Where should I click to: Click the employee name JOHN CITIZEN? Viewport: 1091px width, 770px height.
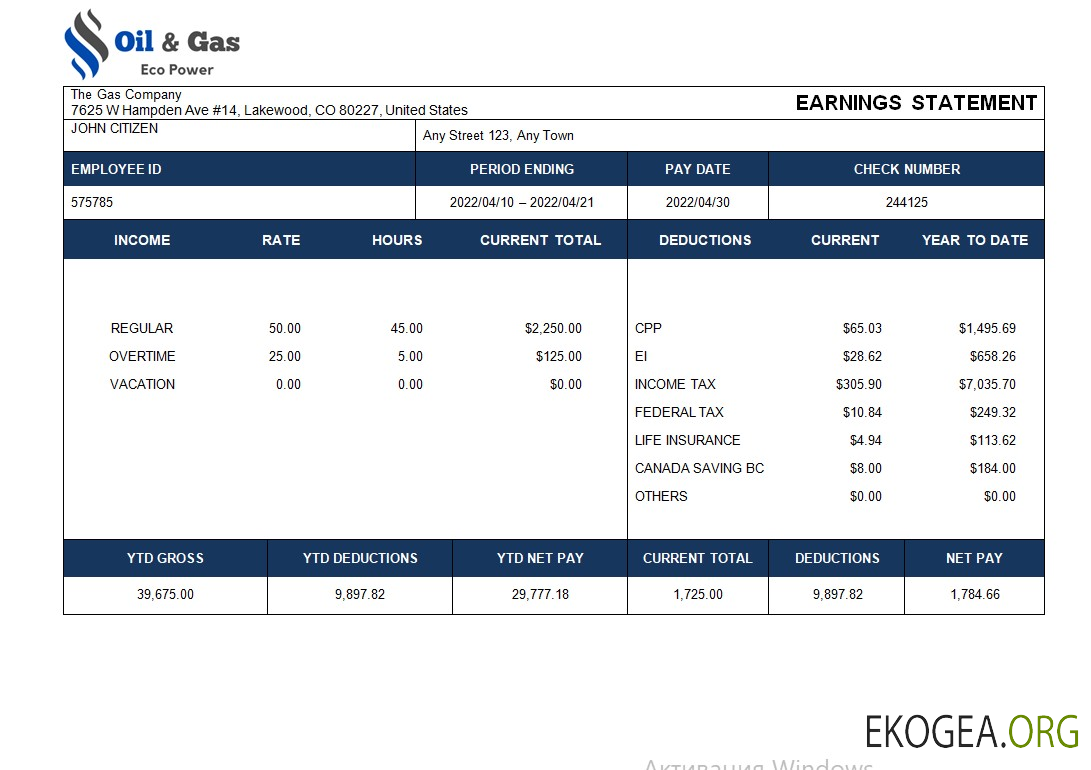[114, 128]
